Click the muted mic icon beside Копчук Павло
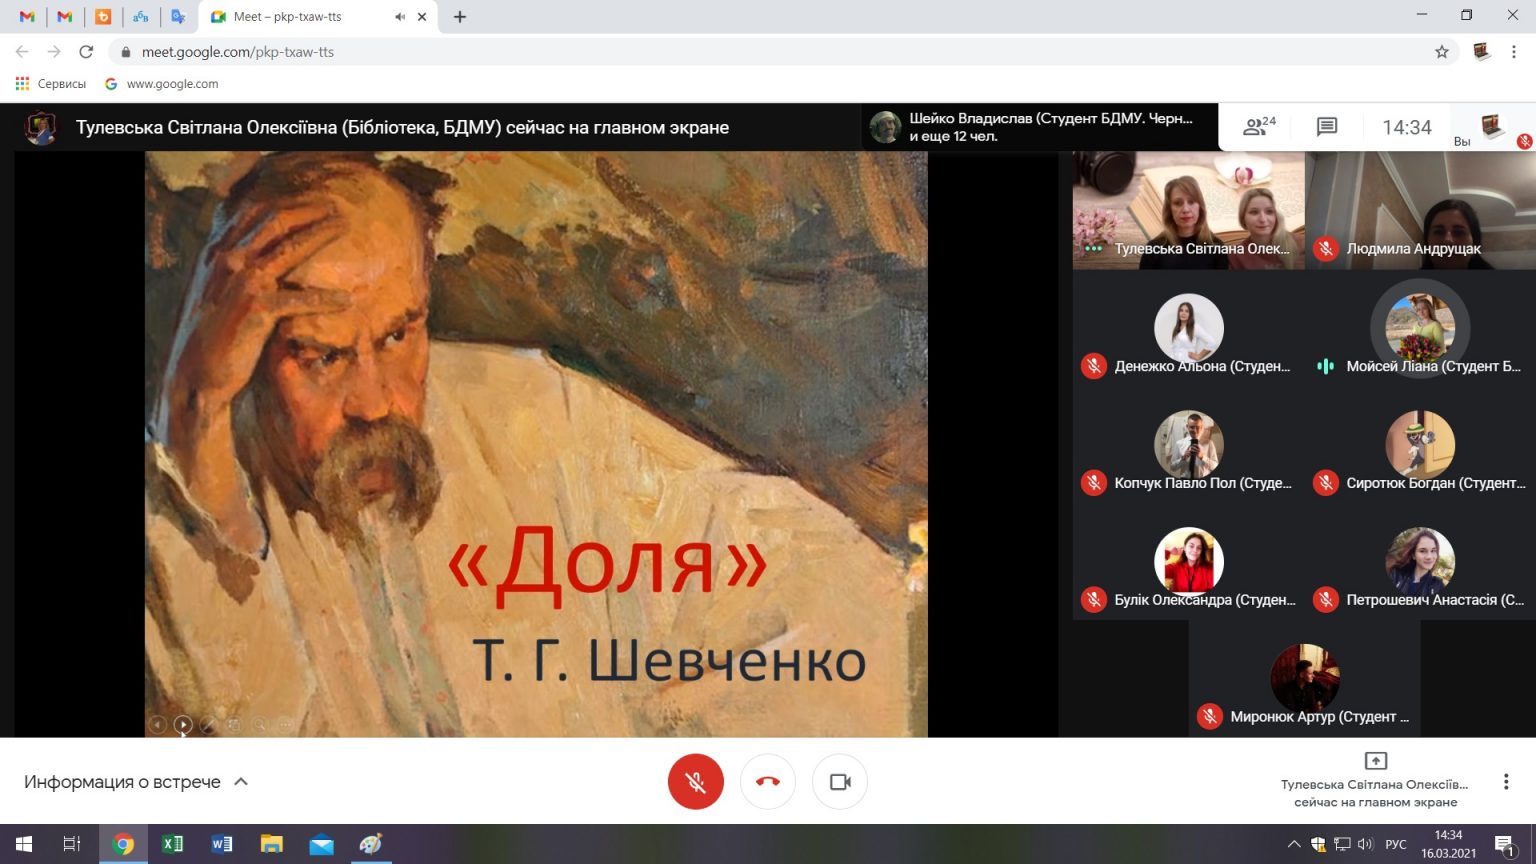Screen dimensions: 1536x864 pos(1094,483)
